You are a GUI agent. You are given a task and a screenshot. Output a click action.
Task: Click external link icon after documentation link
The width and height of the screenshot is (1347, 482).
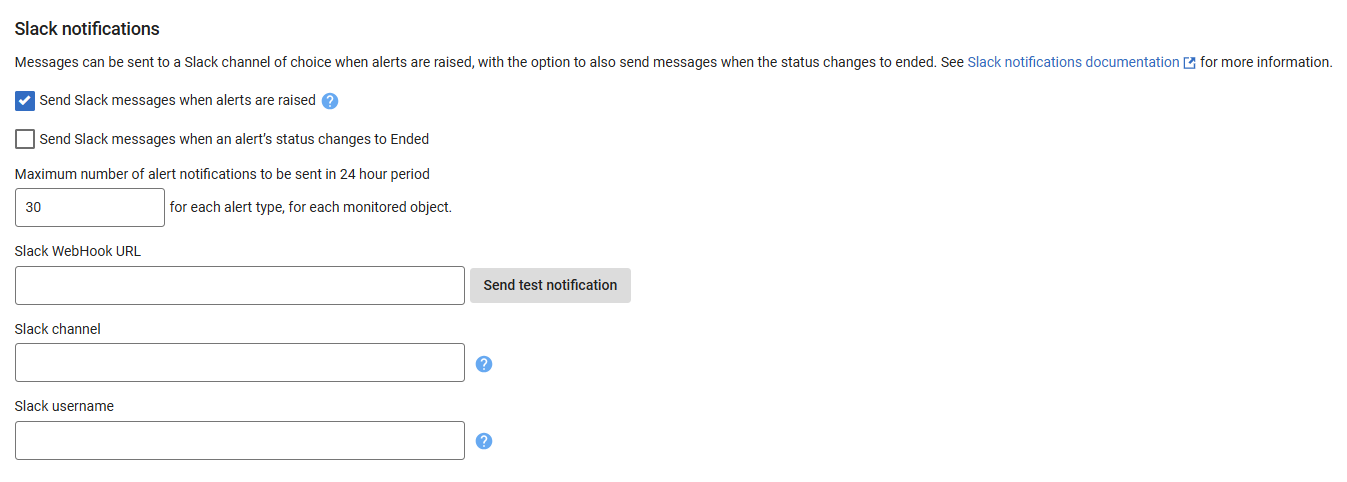1189,63
